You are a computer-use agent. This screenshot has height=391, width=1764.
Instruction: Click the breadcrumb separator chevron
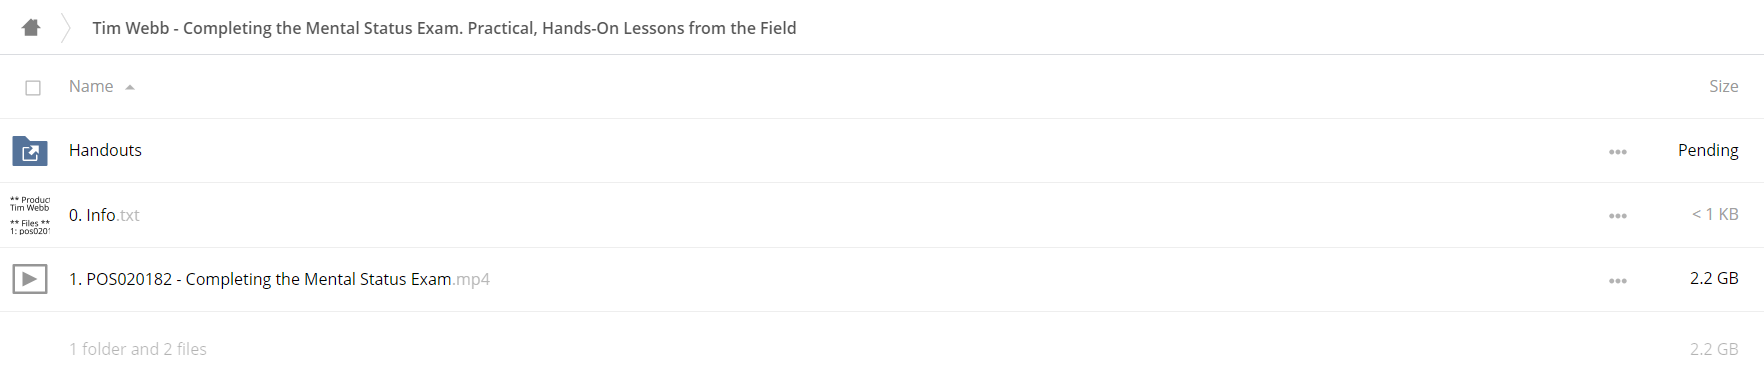[66, 28]
